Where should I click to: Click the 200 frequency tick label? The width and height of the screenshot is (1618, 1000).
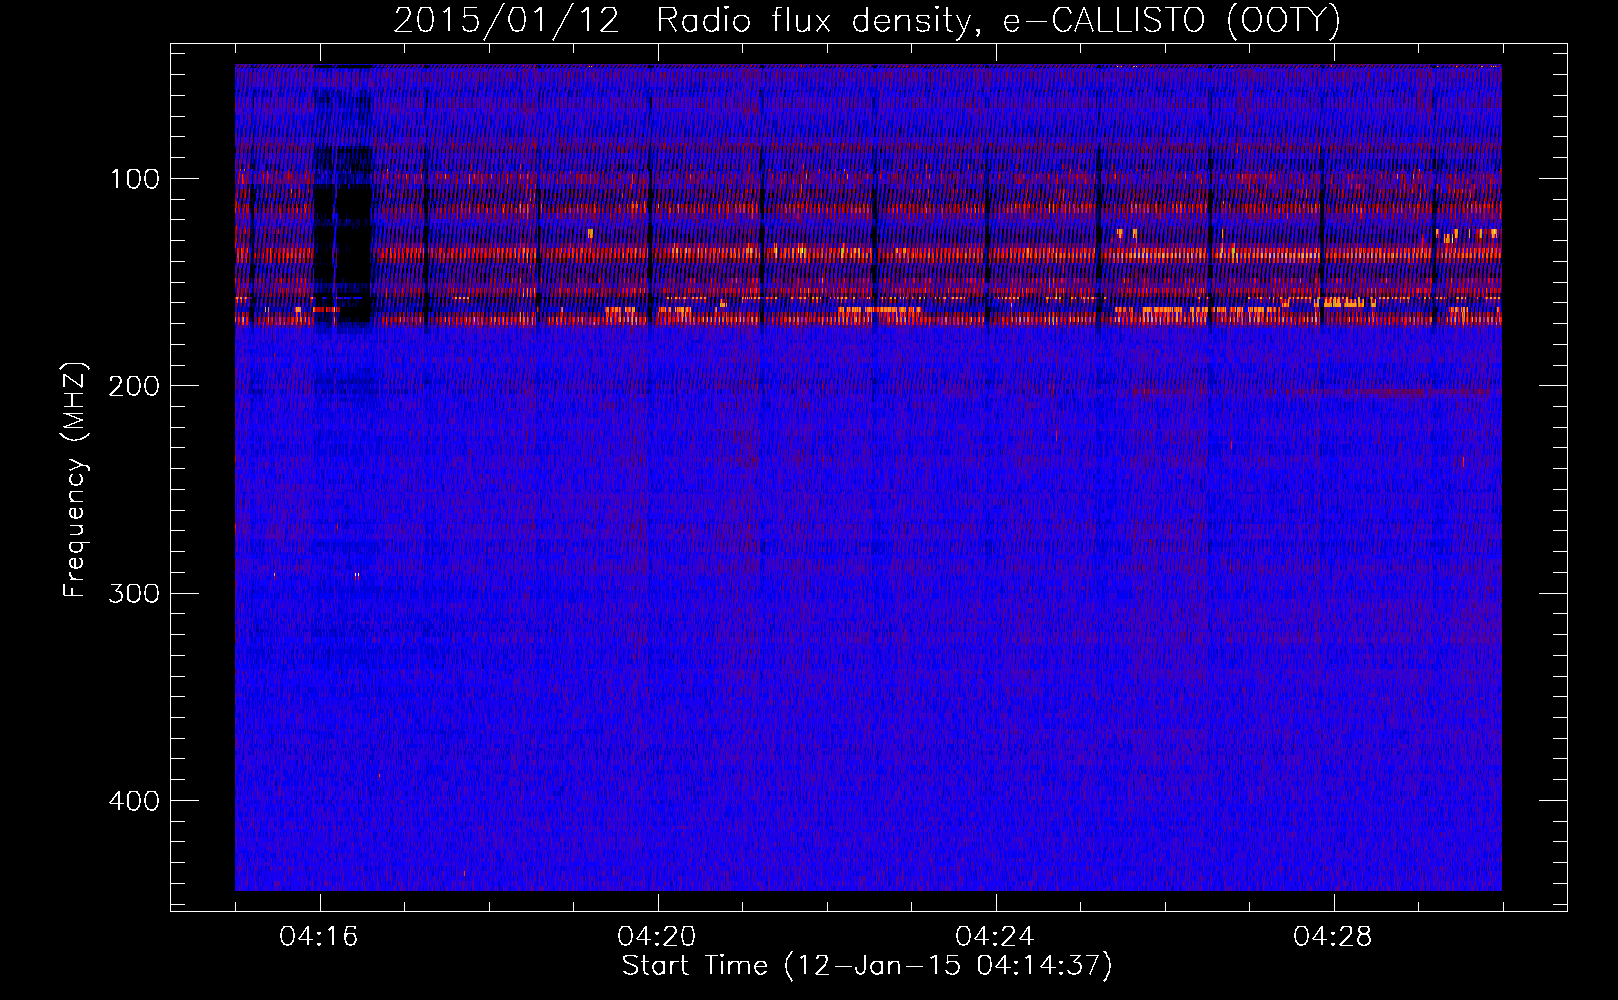coord(134,386)
